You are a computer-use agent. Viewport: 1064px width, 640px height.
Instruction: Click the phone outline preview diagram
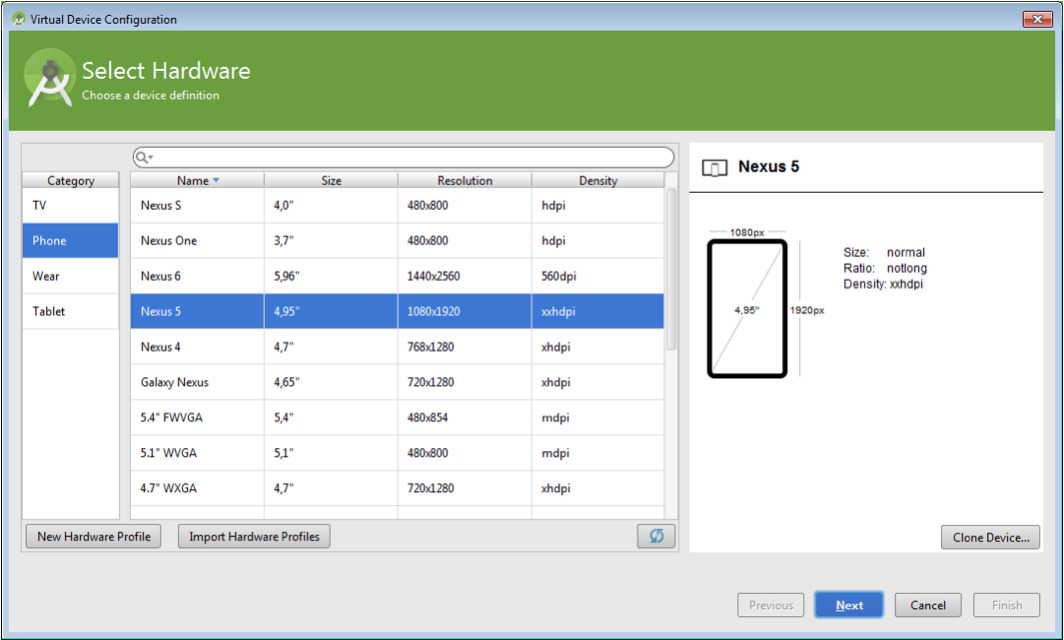pyautogui.click(x=747, y=309)
